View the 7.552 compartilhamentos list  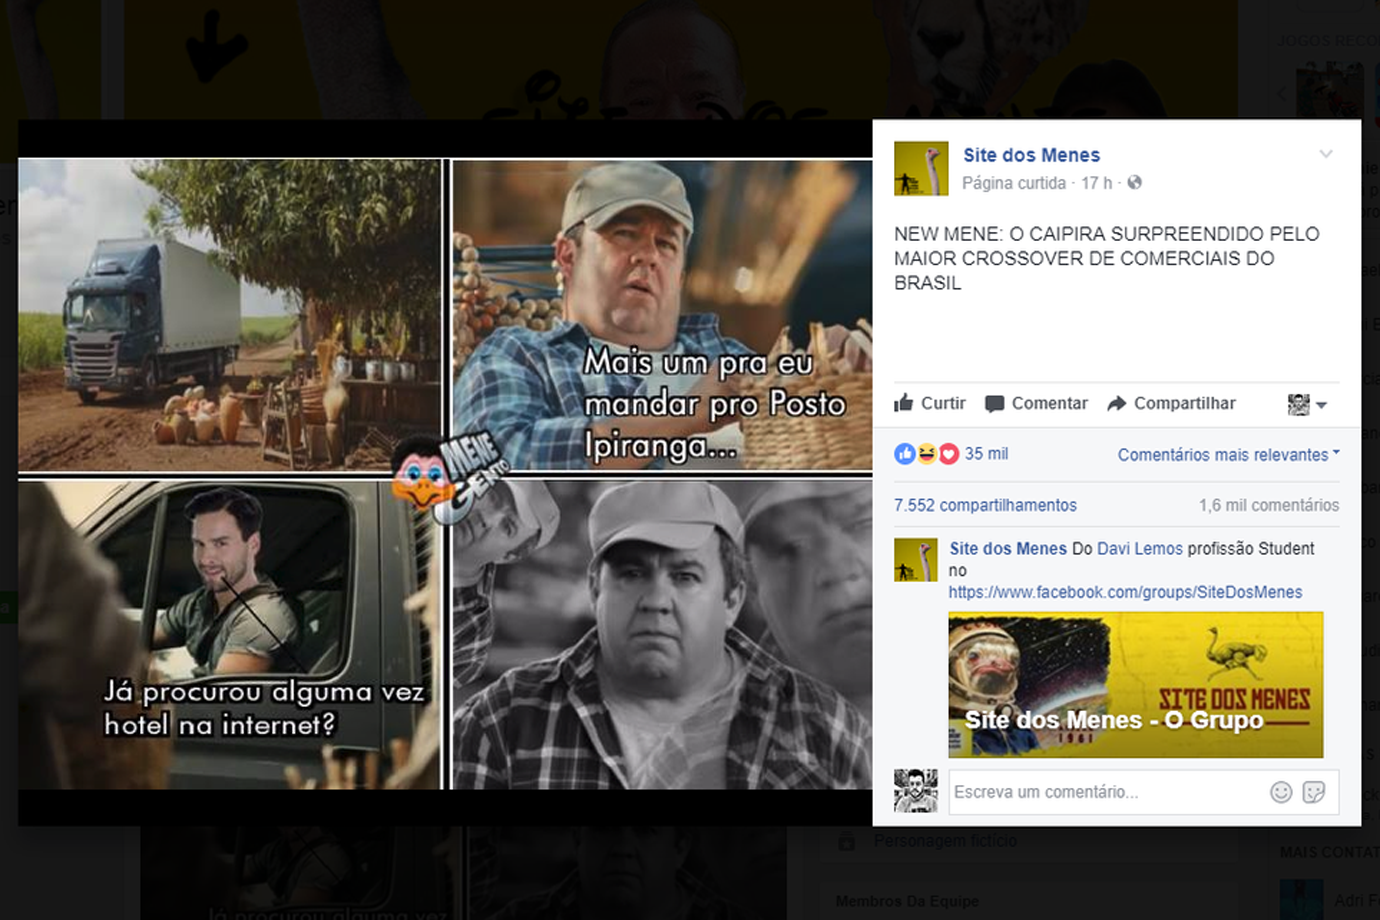[x=985, y=505]
